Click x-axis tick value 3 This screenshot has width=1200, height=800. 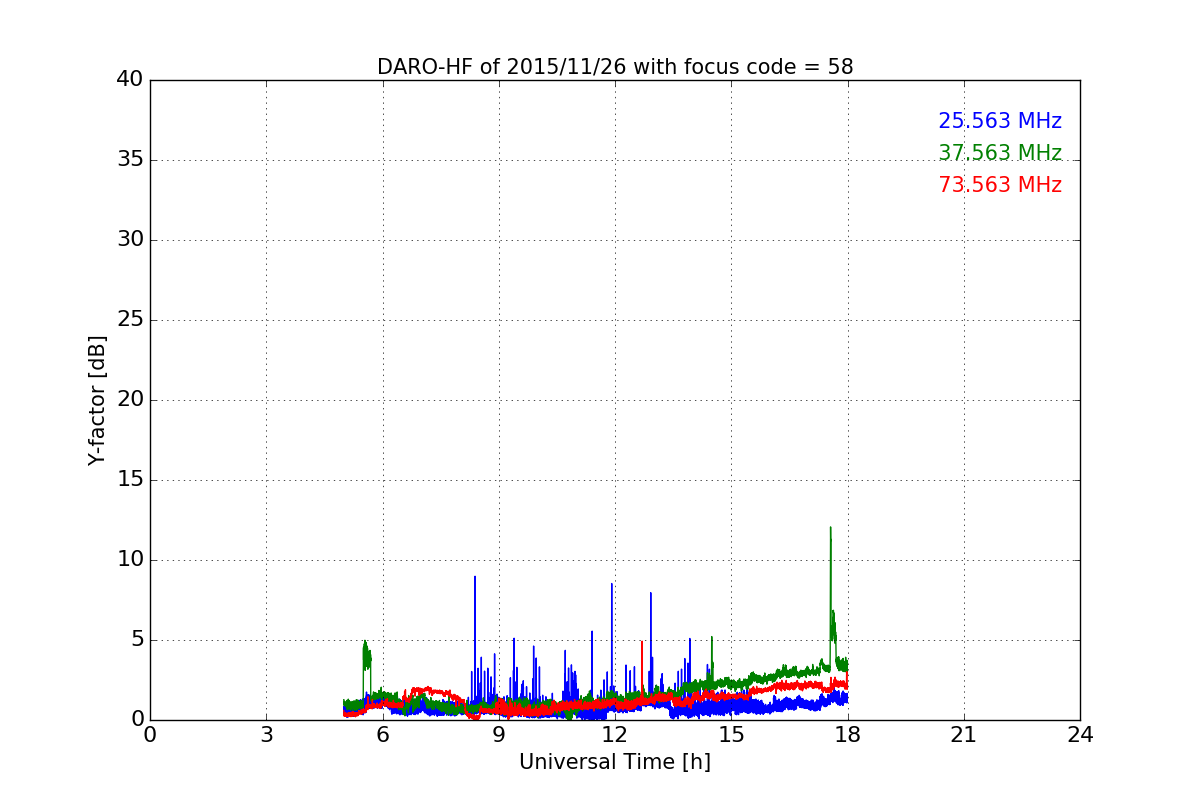pos(266,735)
